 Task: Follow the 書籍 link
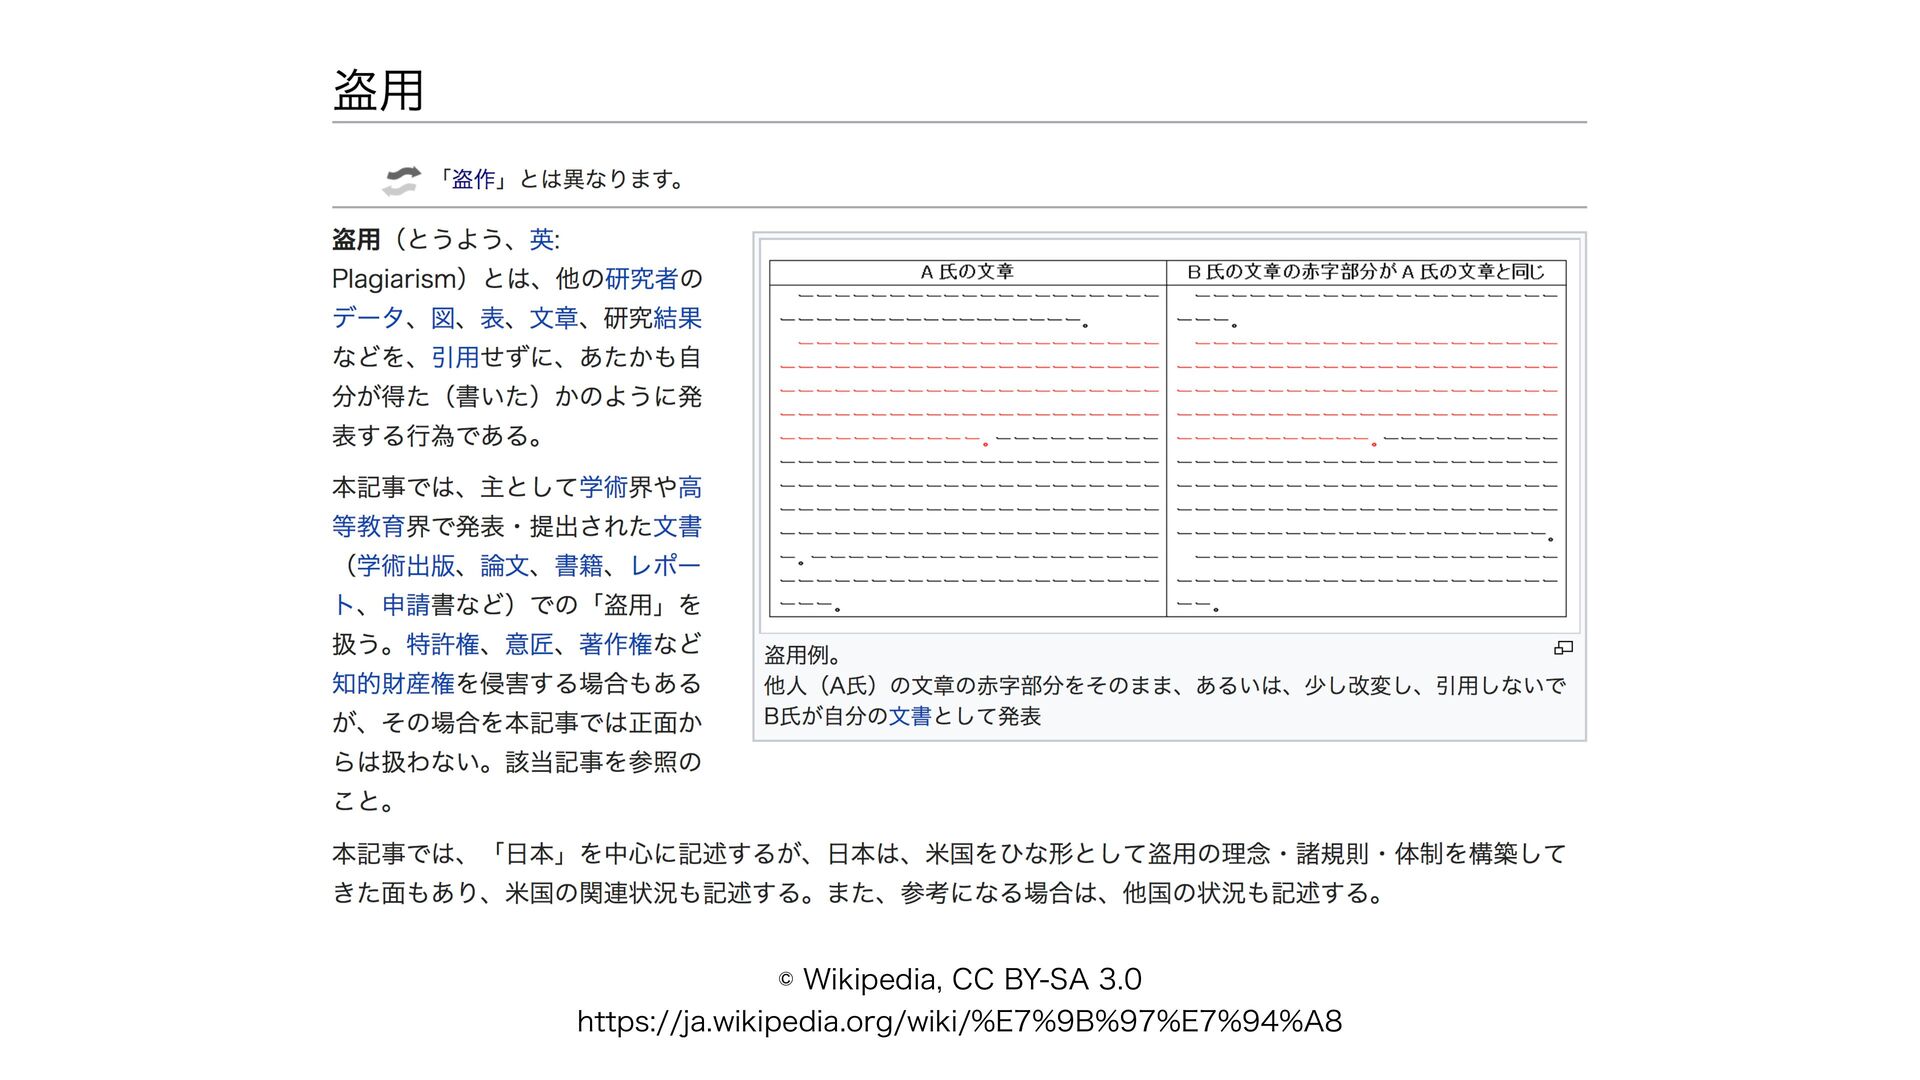(x=579, y=566)
